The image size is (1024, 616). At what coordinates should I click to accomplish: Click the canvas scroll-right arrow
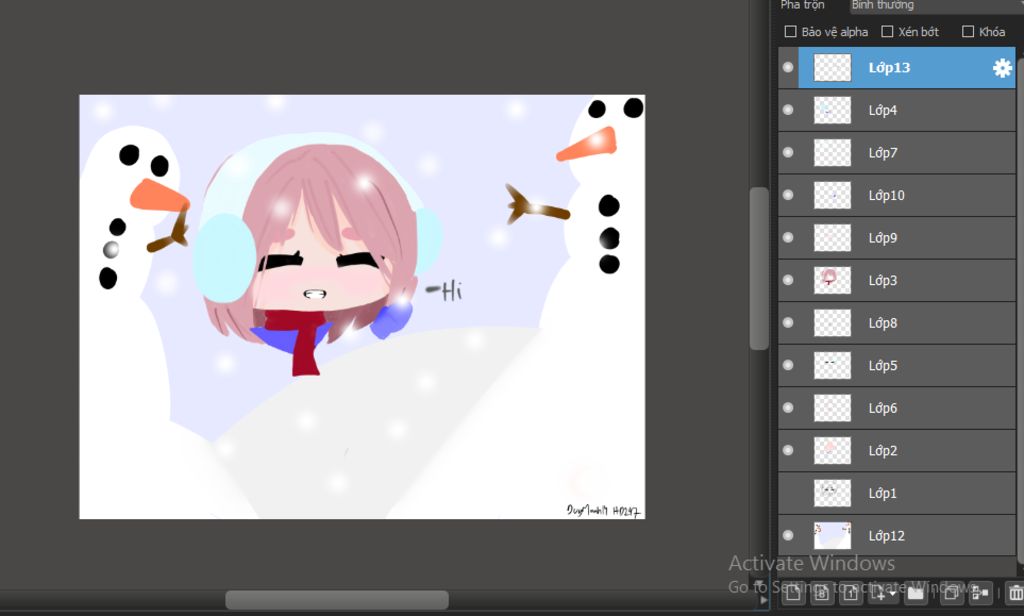[x=763, y=600]
